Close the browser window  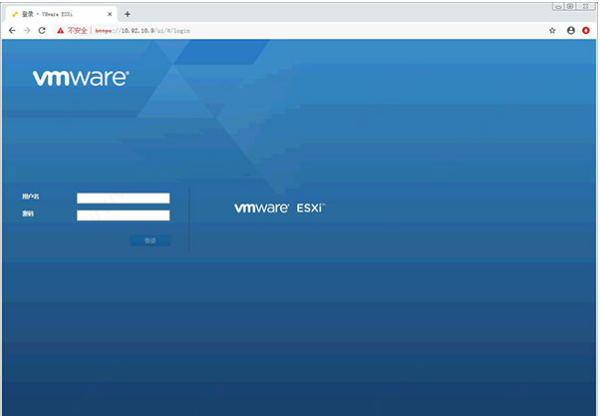(587, 6)
